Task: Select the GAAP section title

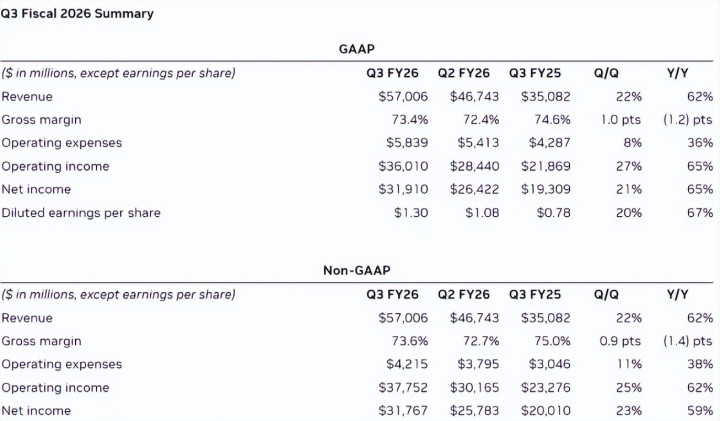Action: pos(357,48)
